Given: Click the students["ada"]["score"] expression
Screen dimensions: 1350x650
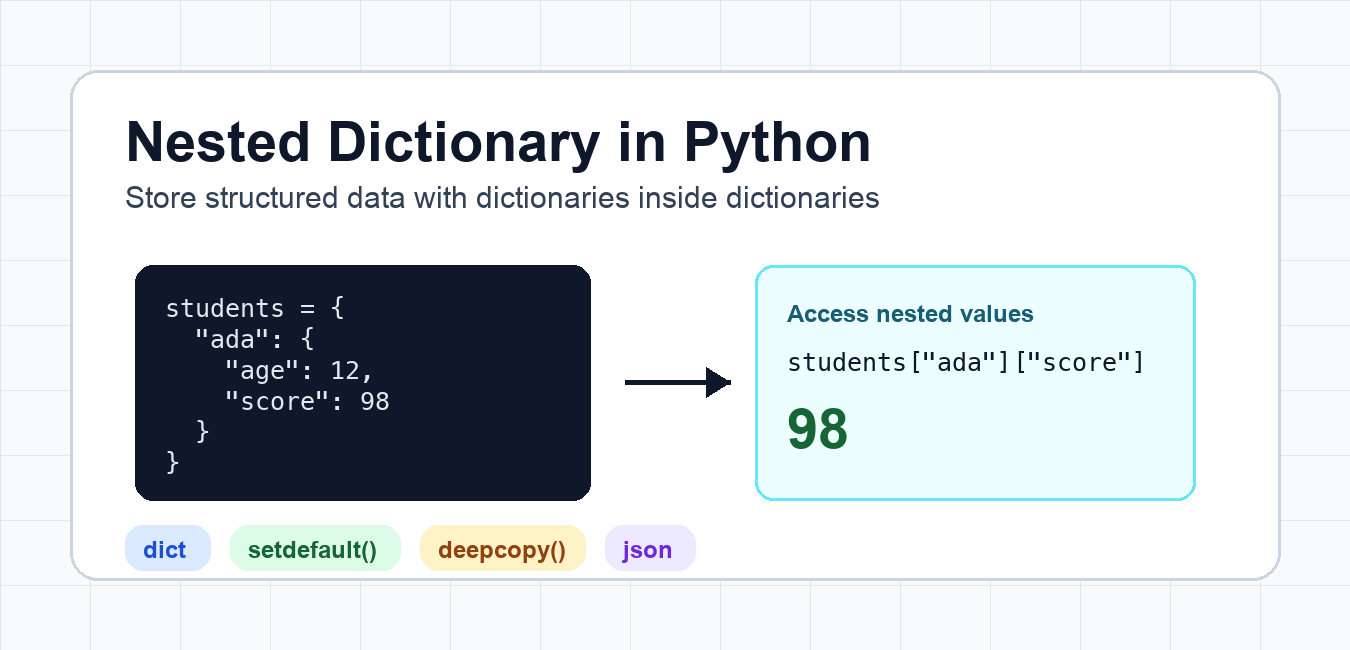Looking at the screenshot, I should coord(966,362).
